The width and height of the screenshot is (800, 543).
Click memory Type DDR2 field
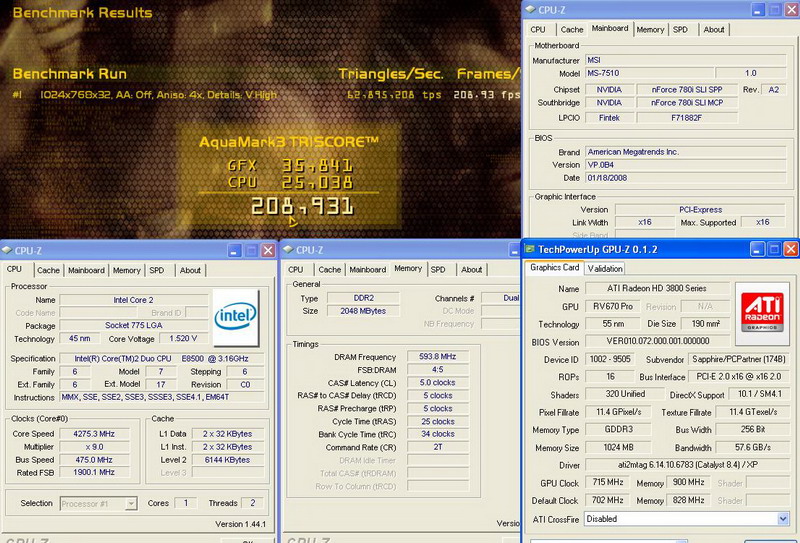pyautogui.click(x=363, y=298)
